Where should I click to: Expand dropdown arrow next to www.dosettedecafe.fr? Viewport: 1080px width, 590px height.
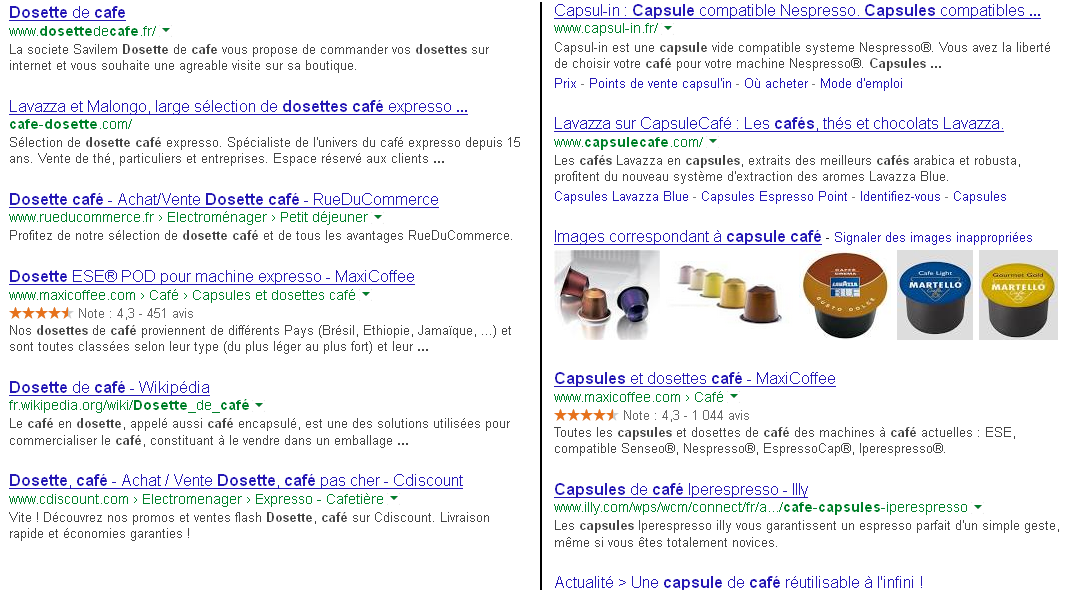tap(166, 30)
